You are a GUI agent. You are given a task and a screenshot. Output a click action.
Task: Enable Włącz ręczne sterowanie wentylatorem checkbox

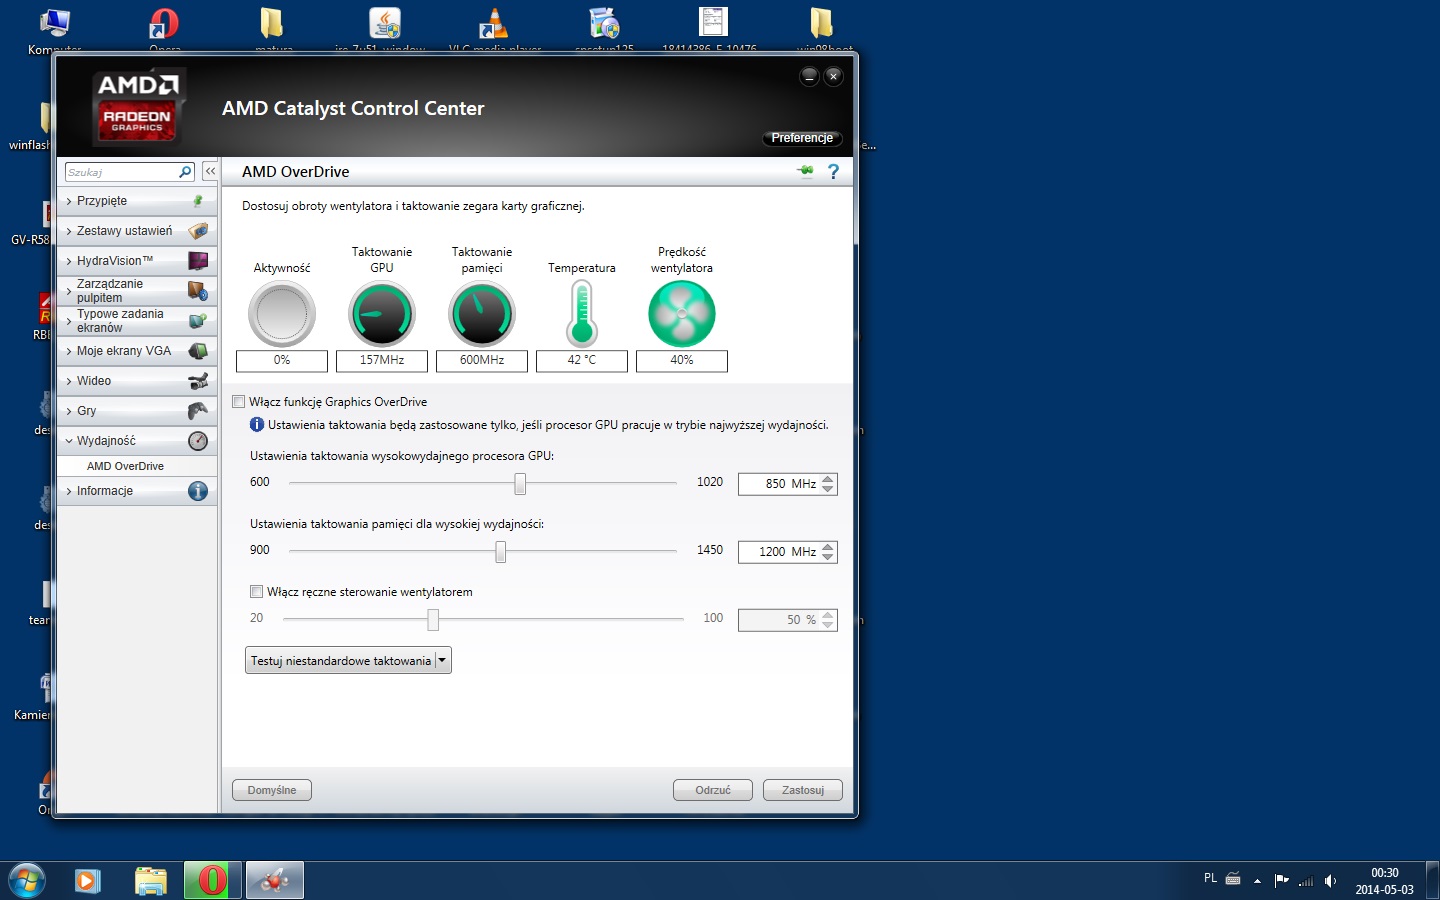click(x=256, y=592)
